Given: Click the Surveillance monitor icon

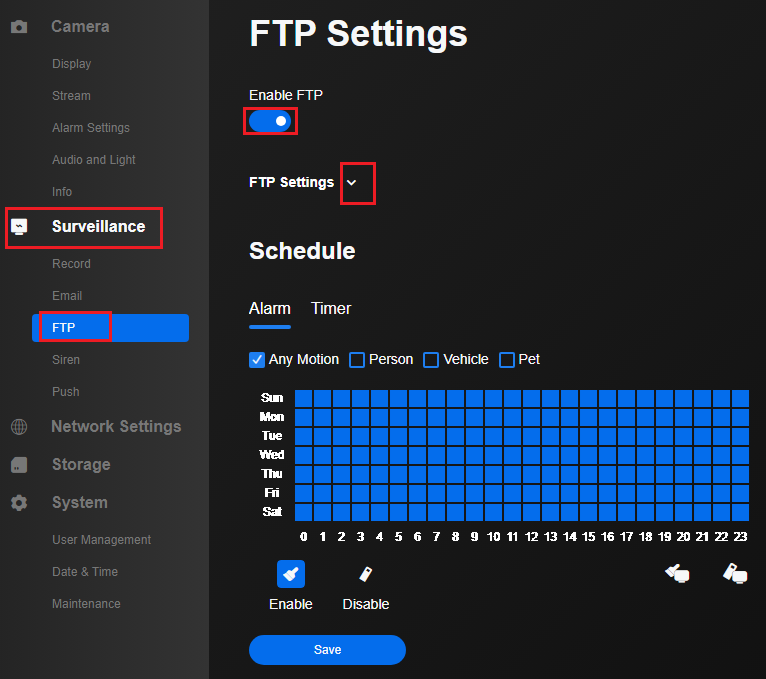Looking at the screenshot, I should [x=19, y=227].
